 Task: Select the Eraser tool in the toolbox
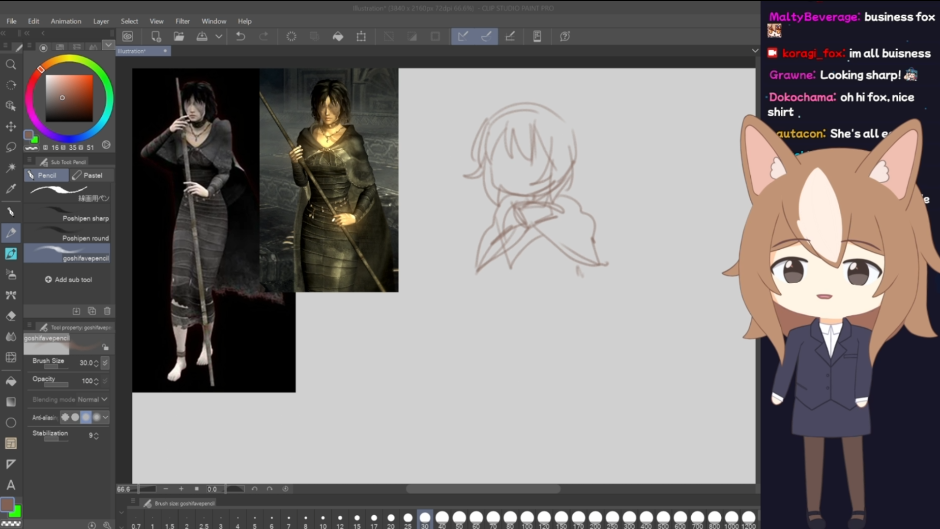(11, 316)
